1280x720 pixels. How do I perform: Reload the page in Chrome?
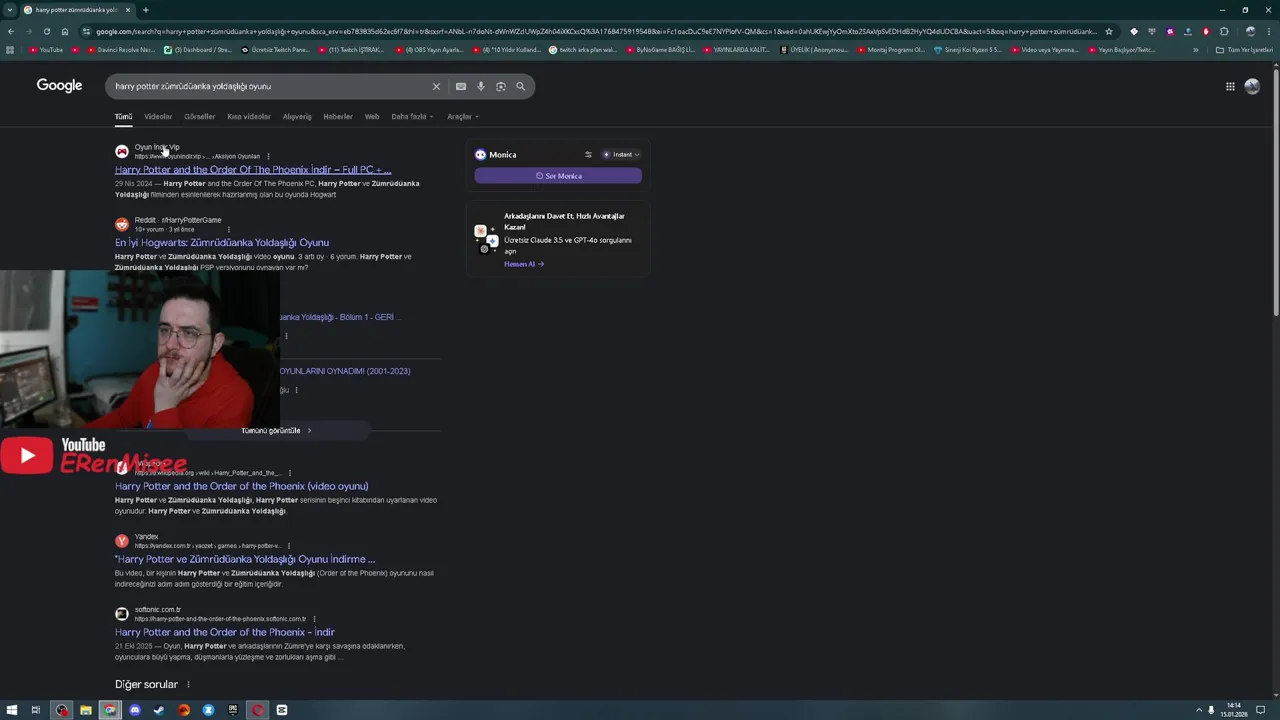click(46, 31)
